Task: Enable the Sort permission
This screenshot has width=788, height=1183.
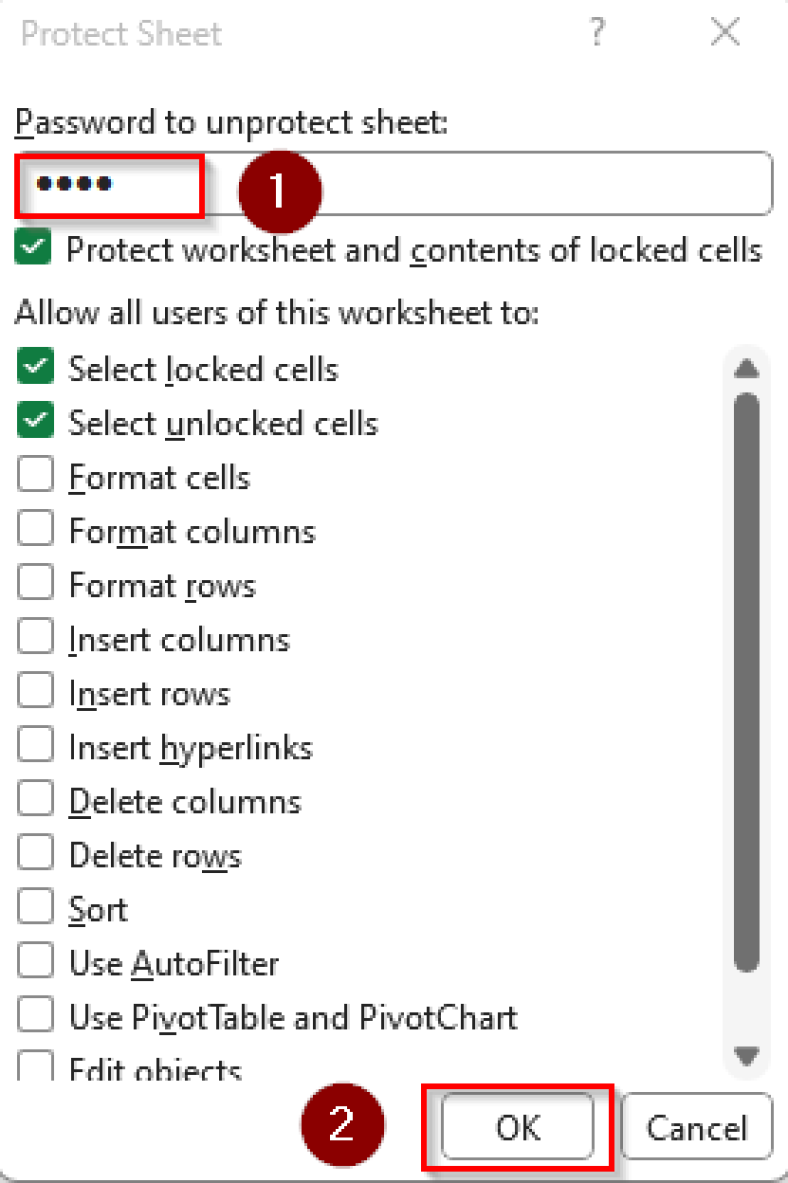Action: [x=35, y=906]
